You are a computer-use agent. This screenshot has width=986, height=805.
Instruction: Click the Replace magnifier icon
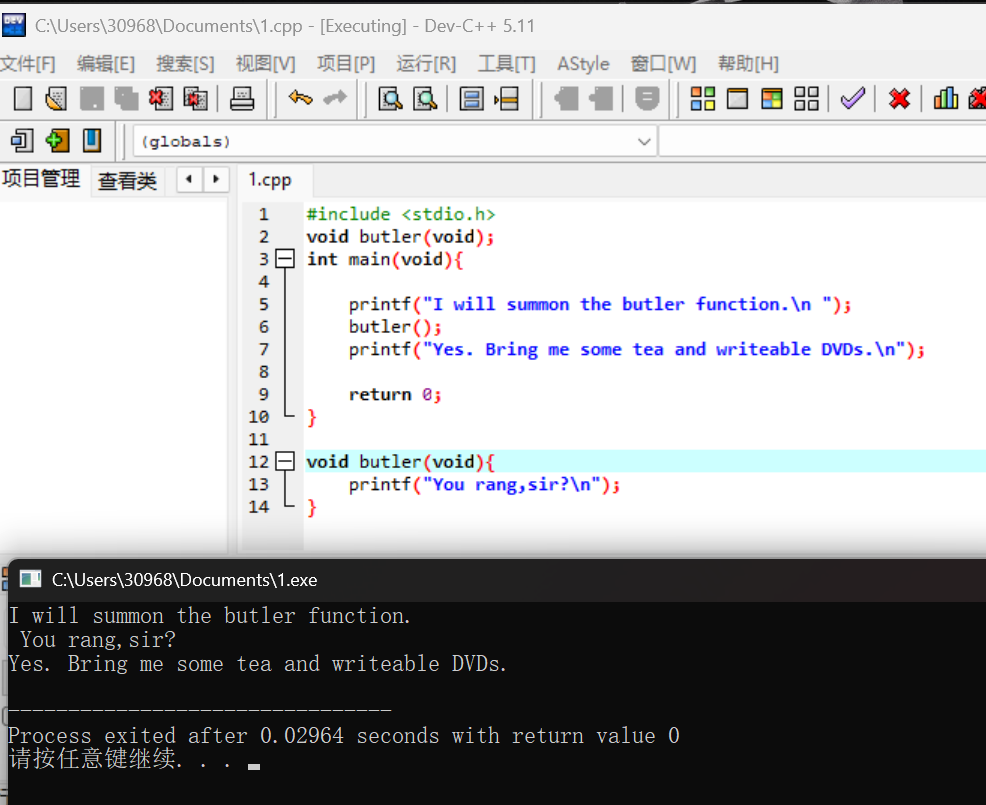click(425, 99)
